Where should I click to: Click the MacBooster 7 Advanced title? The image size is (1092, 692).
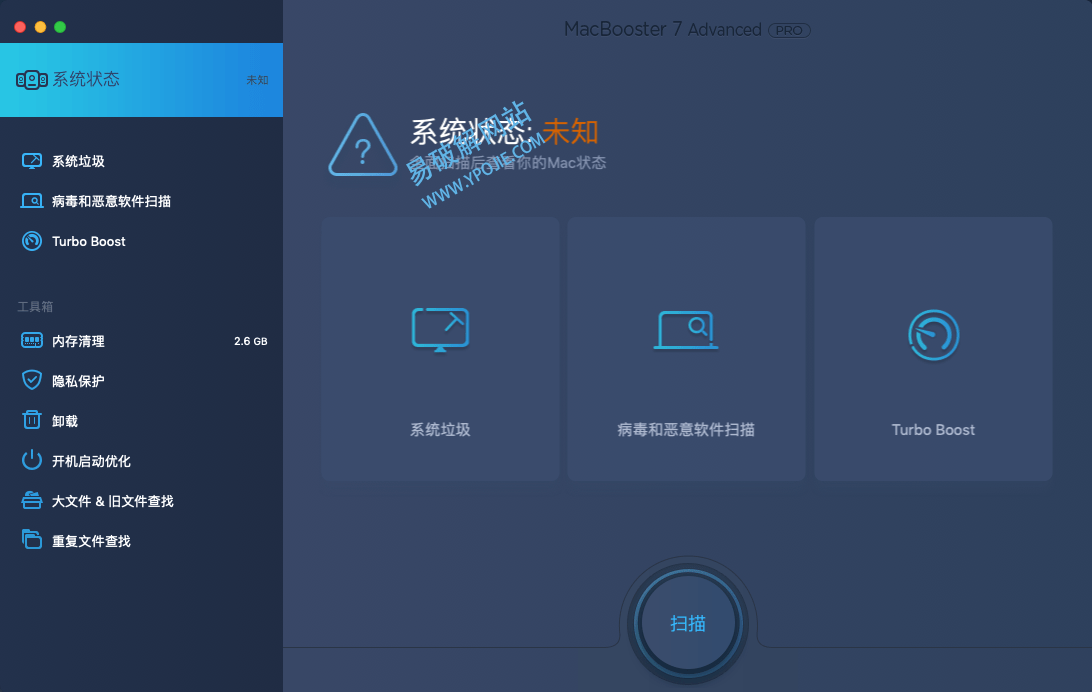662,29
